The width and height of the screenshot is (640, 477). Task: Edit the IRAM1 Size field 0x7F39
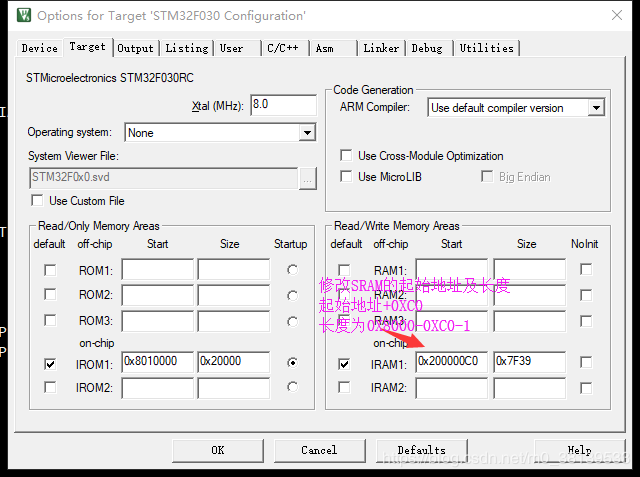[530, 362]
